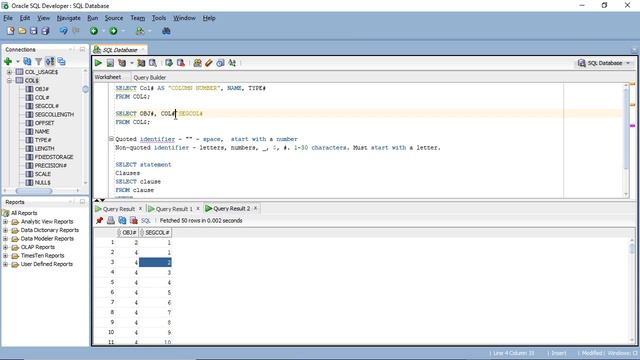Collapse the COL$ table node
Screen dimensions: 640x360
point(9,80)
